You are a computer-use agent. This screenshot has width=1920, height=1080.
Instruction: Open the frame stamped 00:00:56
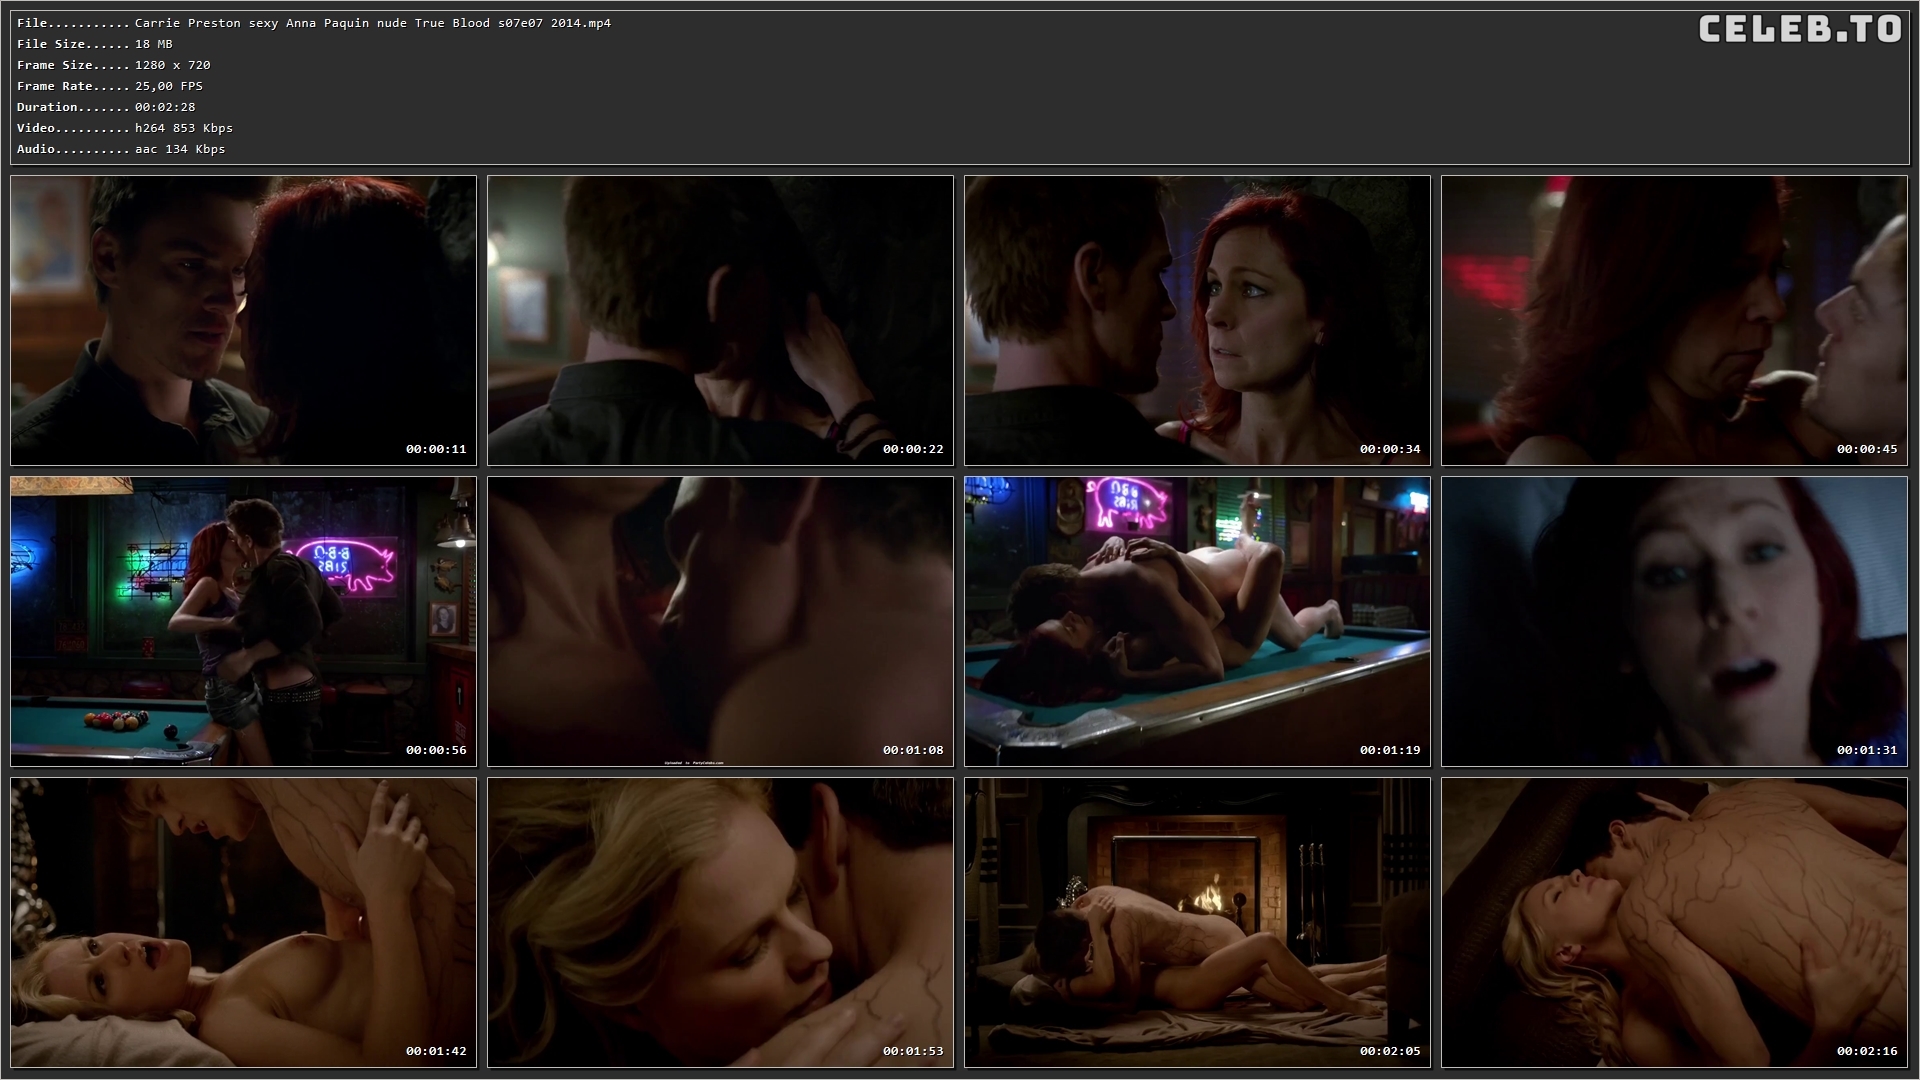coord(243,622)
